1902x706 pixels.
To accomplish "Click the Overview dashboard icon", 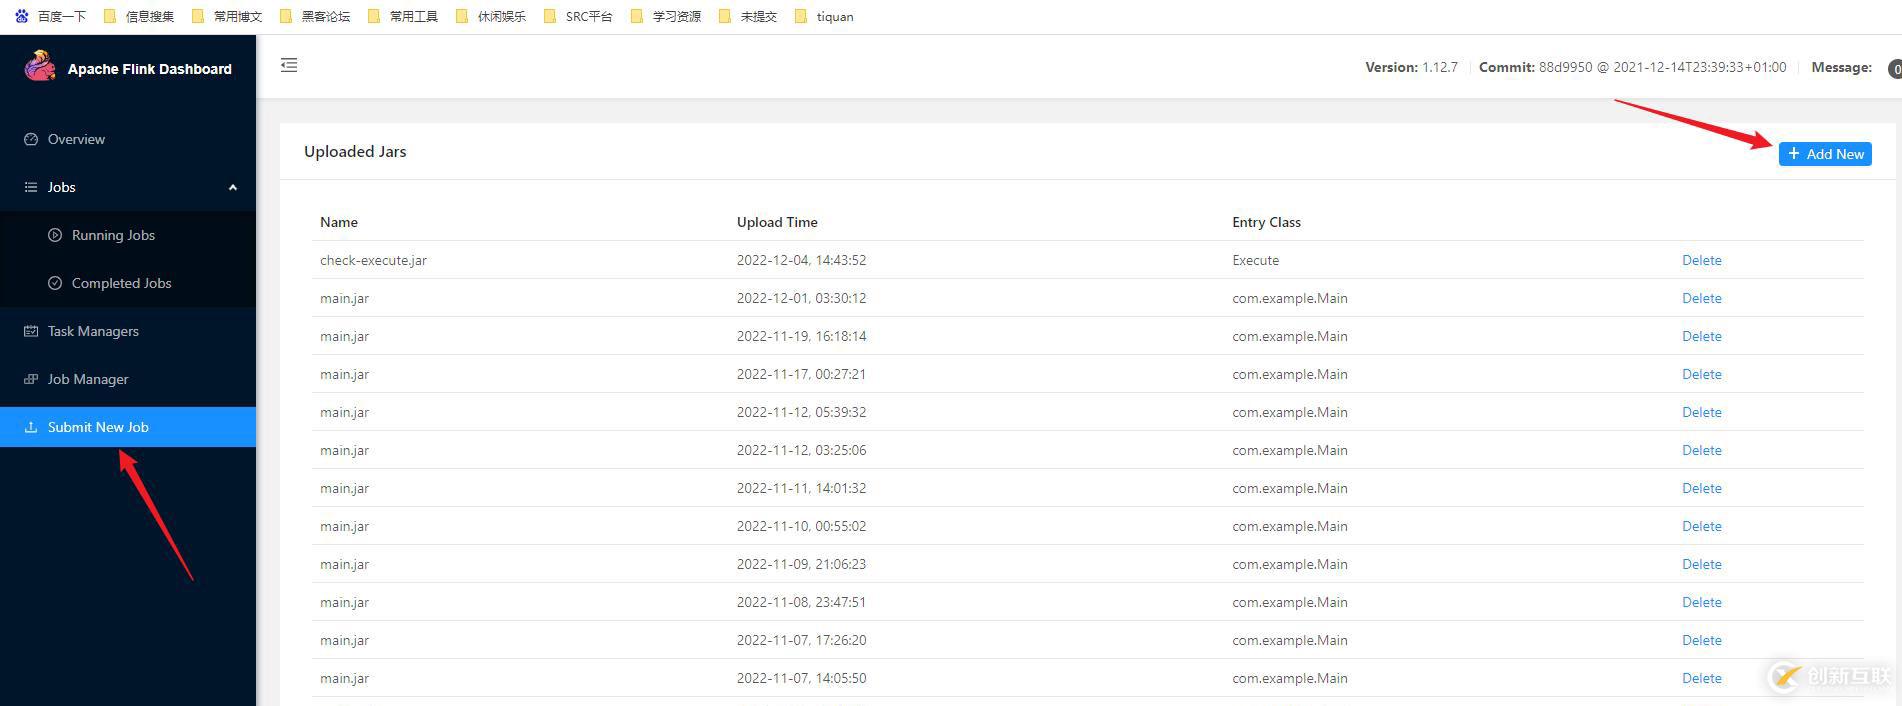I will [31, 139].
